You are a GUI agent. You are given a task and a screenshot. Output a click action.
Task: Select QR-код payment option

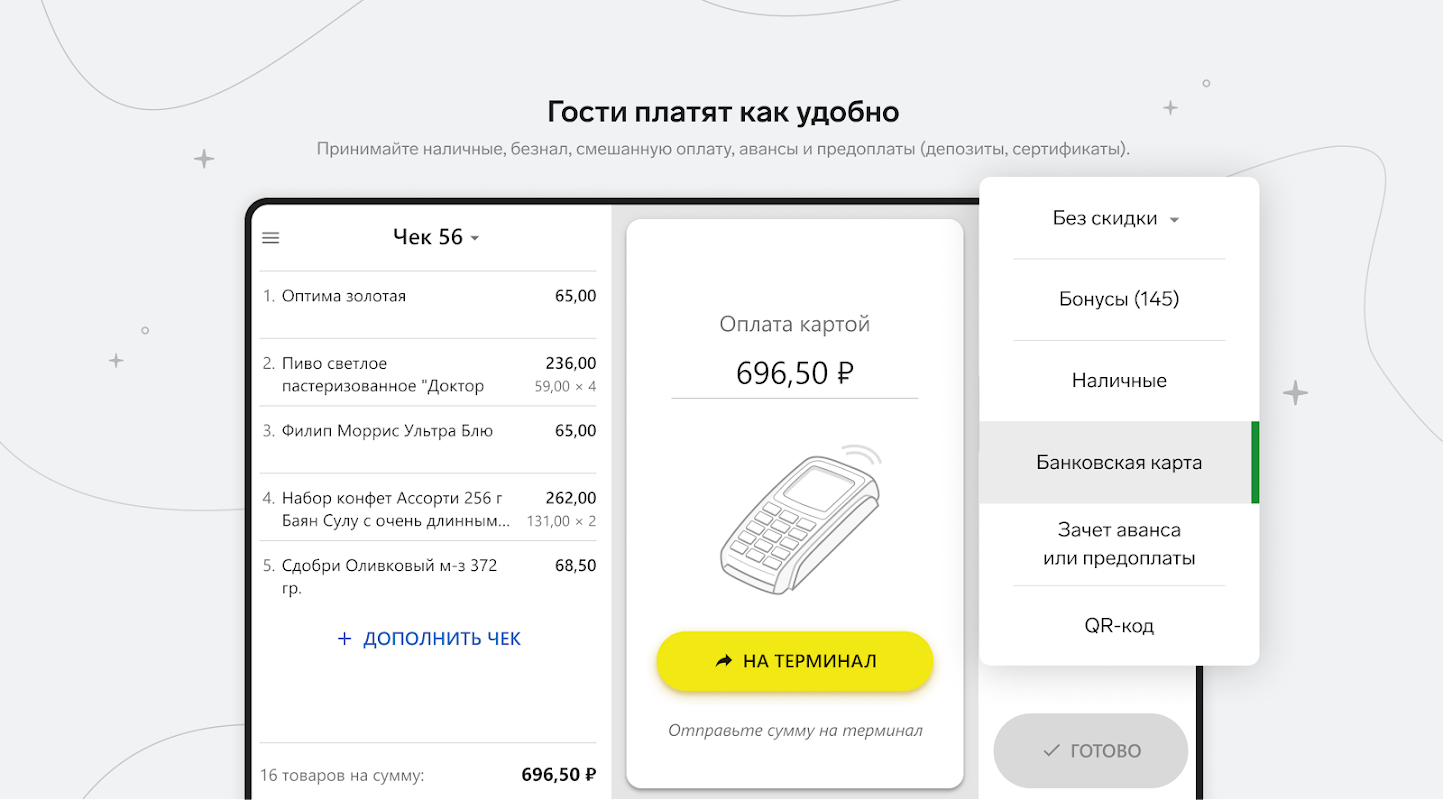[1119, 626]
